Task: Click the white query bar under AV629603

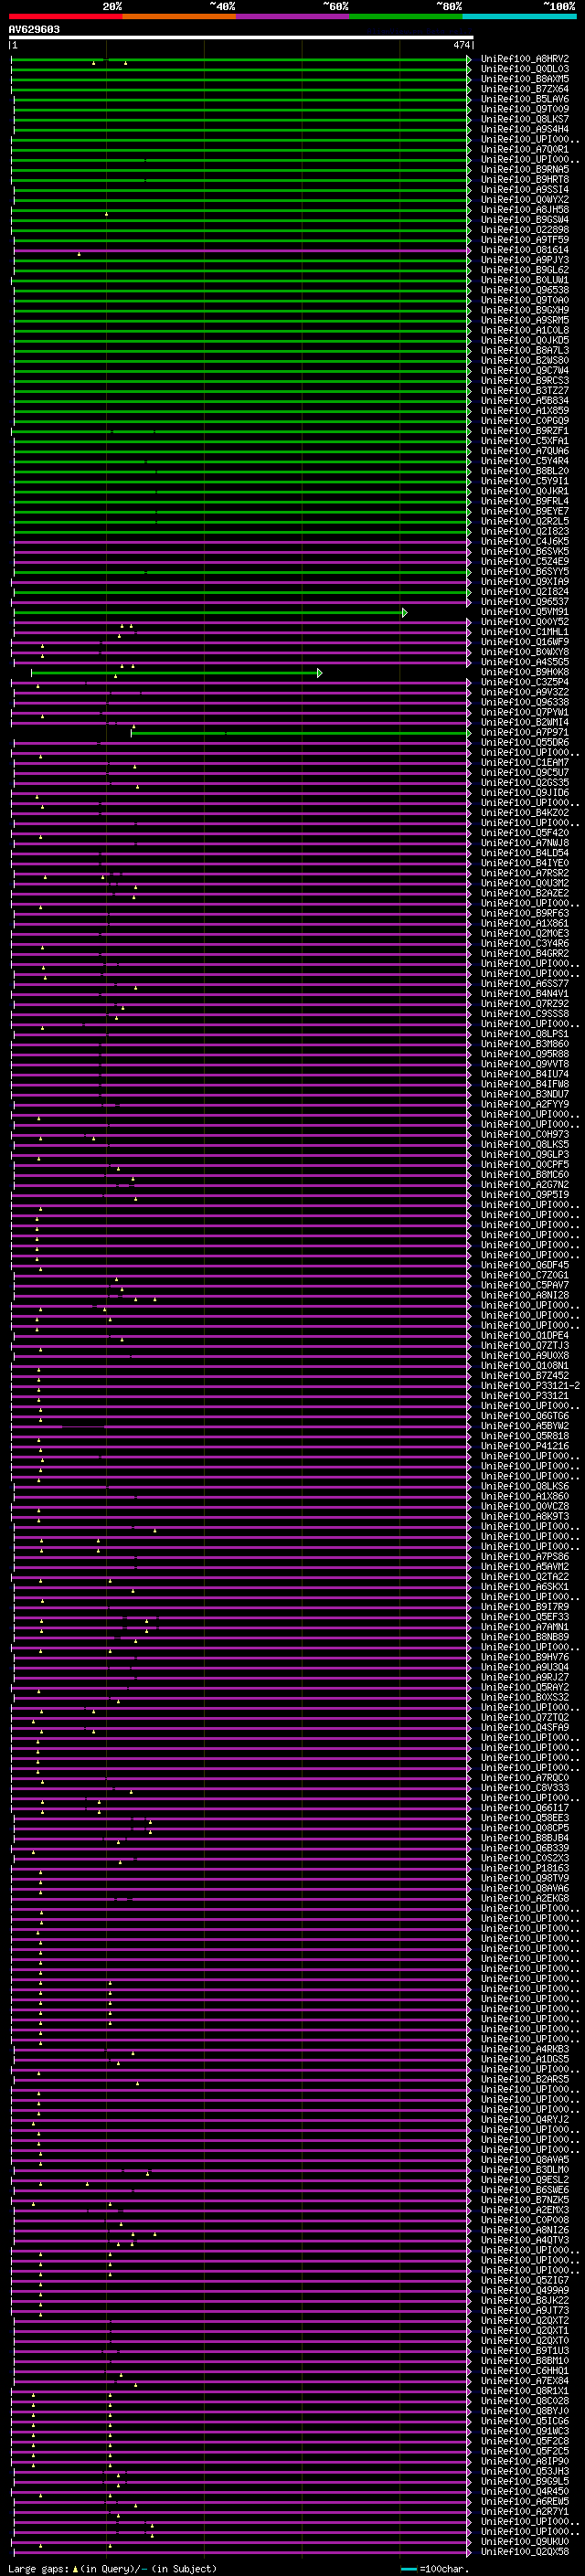Action: pos(241,37)
